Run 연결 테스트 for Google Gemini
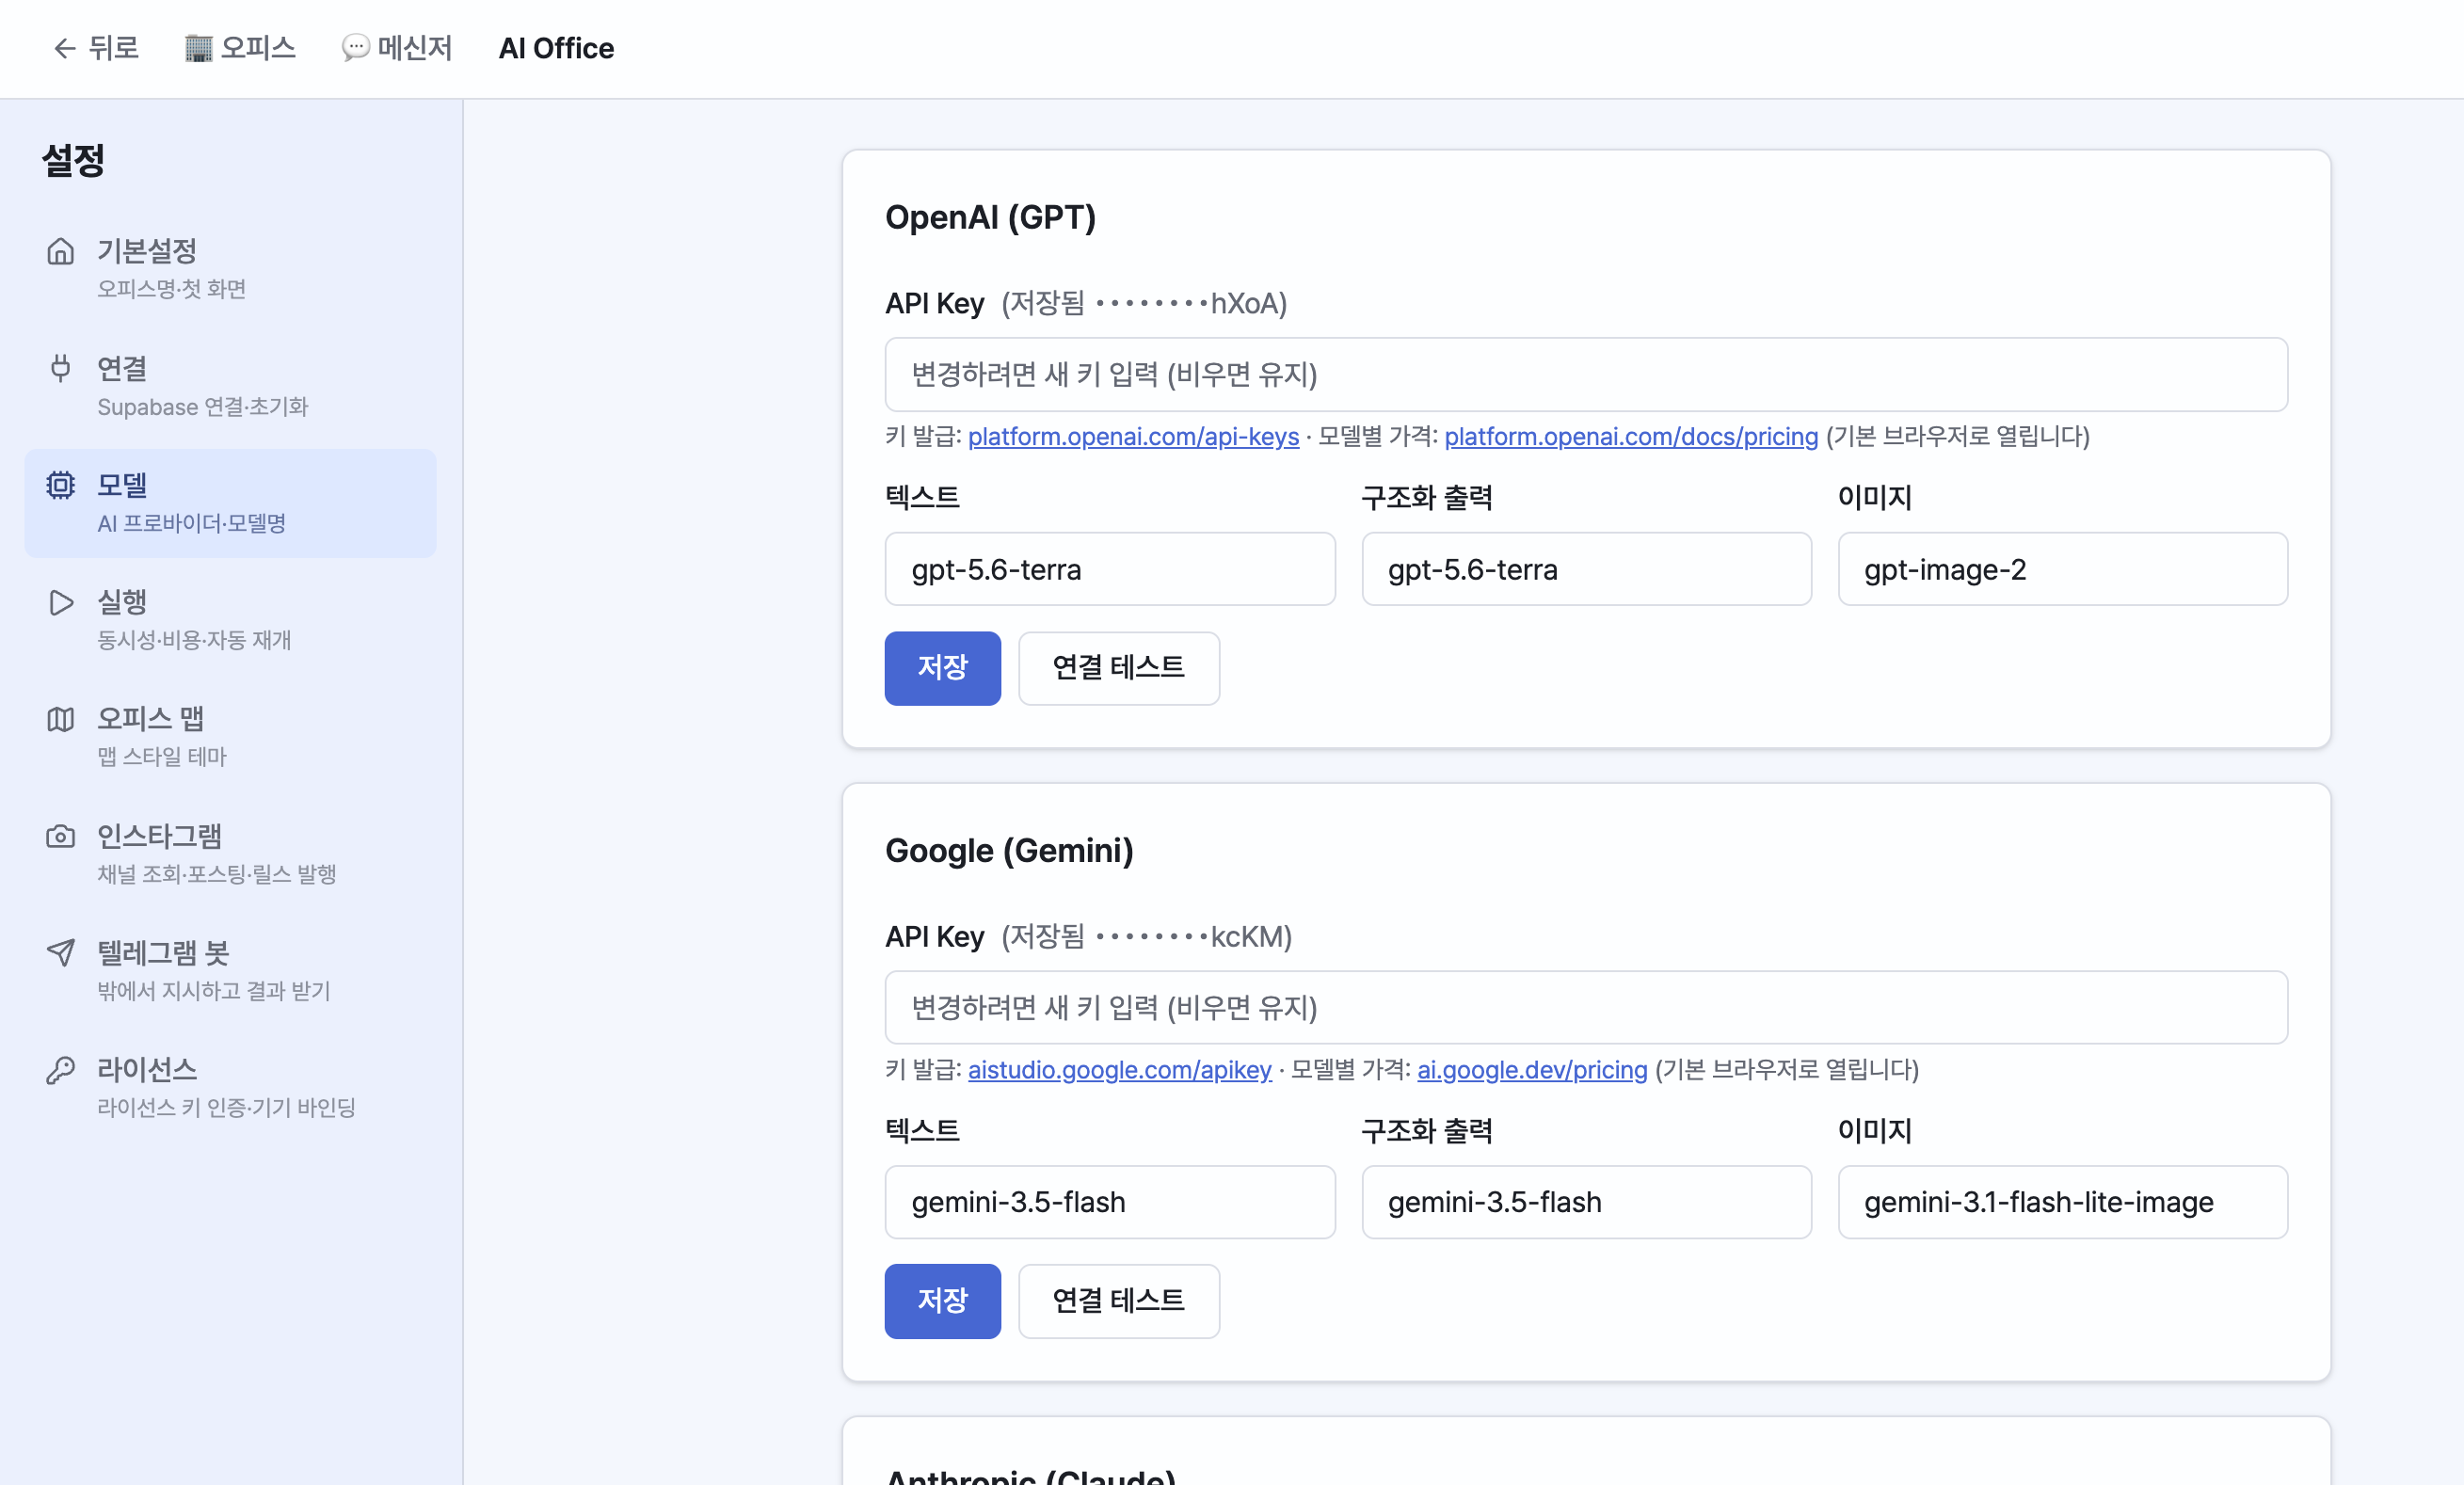 click(x=1119, y=1301)
